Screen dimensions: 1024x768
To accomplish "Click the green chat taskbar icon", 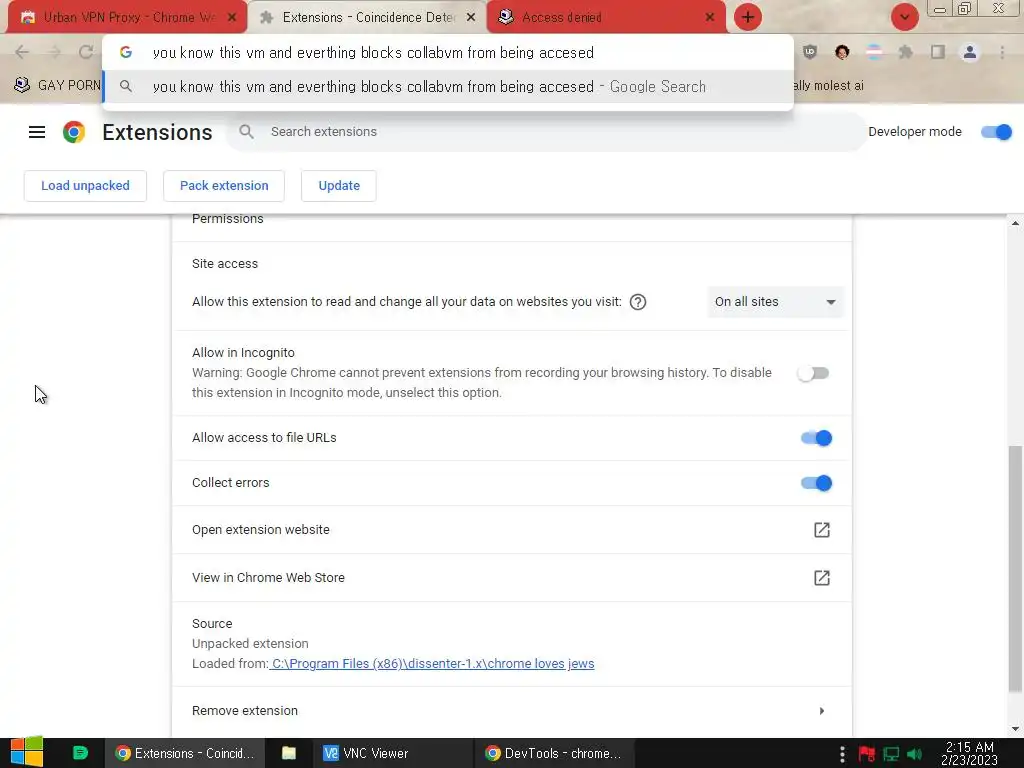I will point(80,753).
